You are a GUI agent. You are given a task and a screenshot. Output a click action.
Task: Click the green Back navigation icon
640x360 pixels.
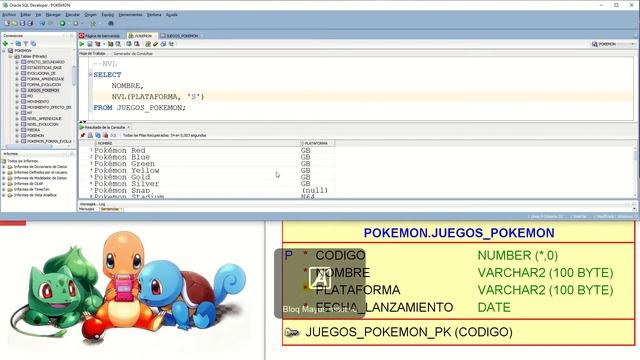(x=62, y=23)
